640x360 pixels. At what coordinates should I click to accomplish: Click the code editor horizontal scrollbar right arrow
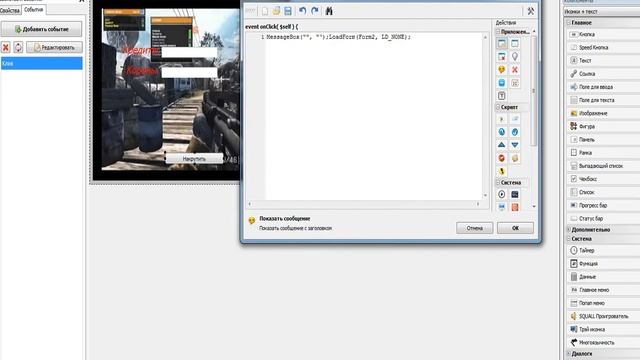(478, 204)
